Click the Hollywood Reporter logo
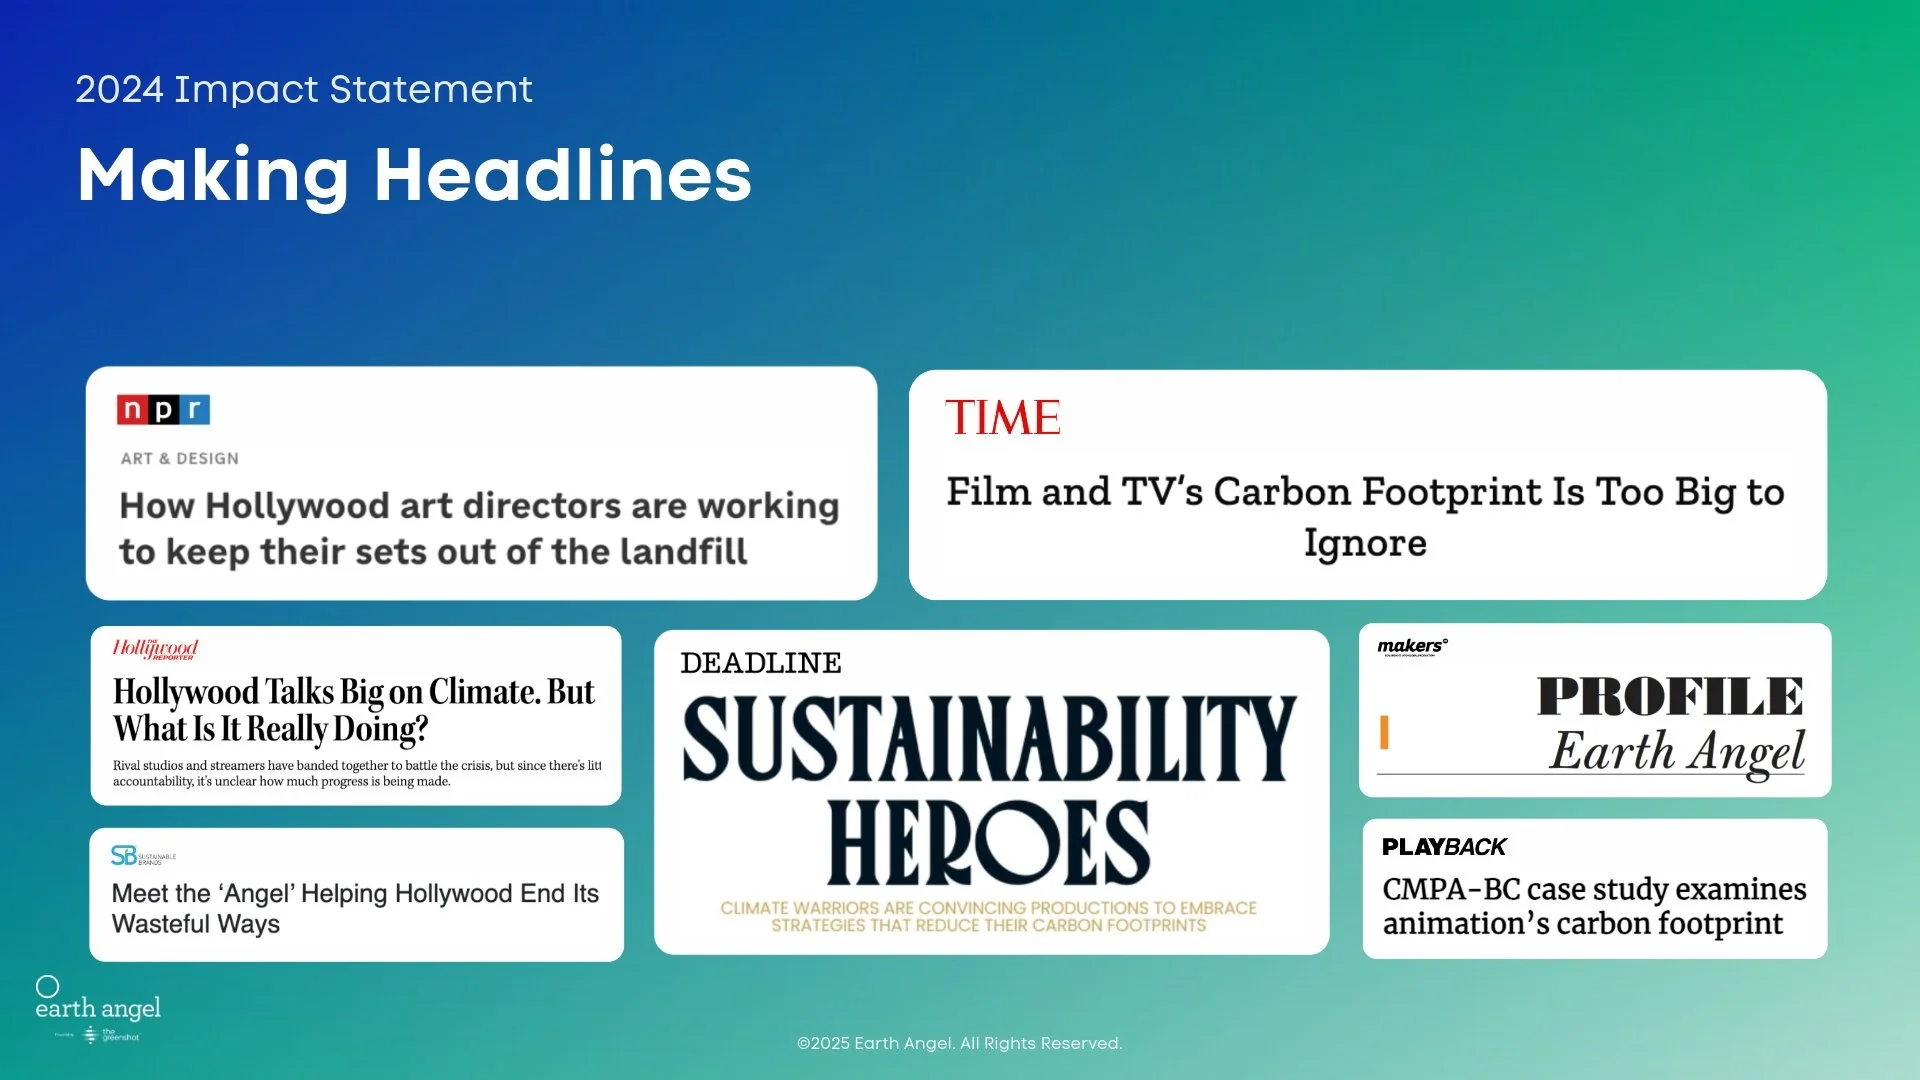The width and height of the screenshot is (1920, 1080). [155, 649]
